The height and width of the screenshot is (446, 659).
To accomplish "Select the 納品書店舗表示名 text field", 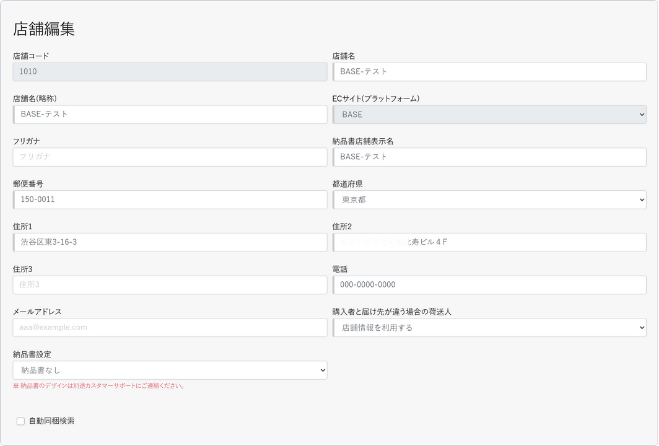I will point(489,157).
